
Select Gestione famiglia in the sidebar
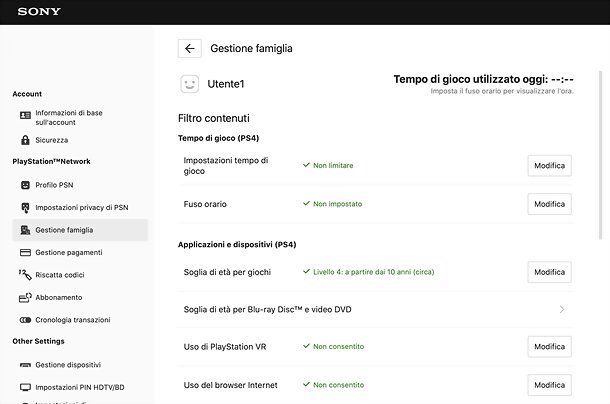coord(80,230)
